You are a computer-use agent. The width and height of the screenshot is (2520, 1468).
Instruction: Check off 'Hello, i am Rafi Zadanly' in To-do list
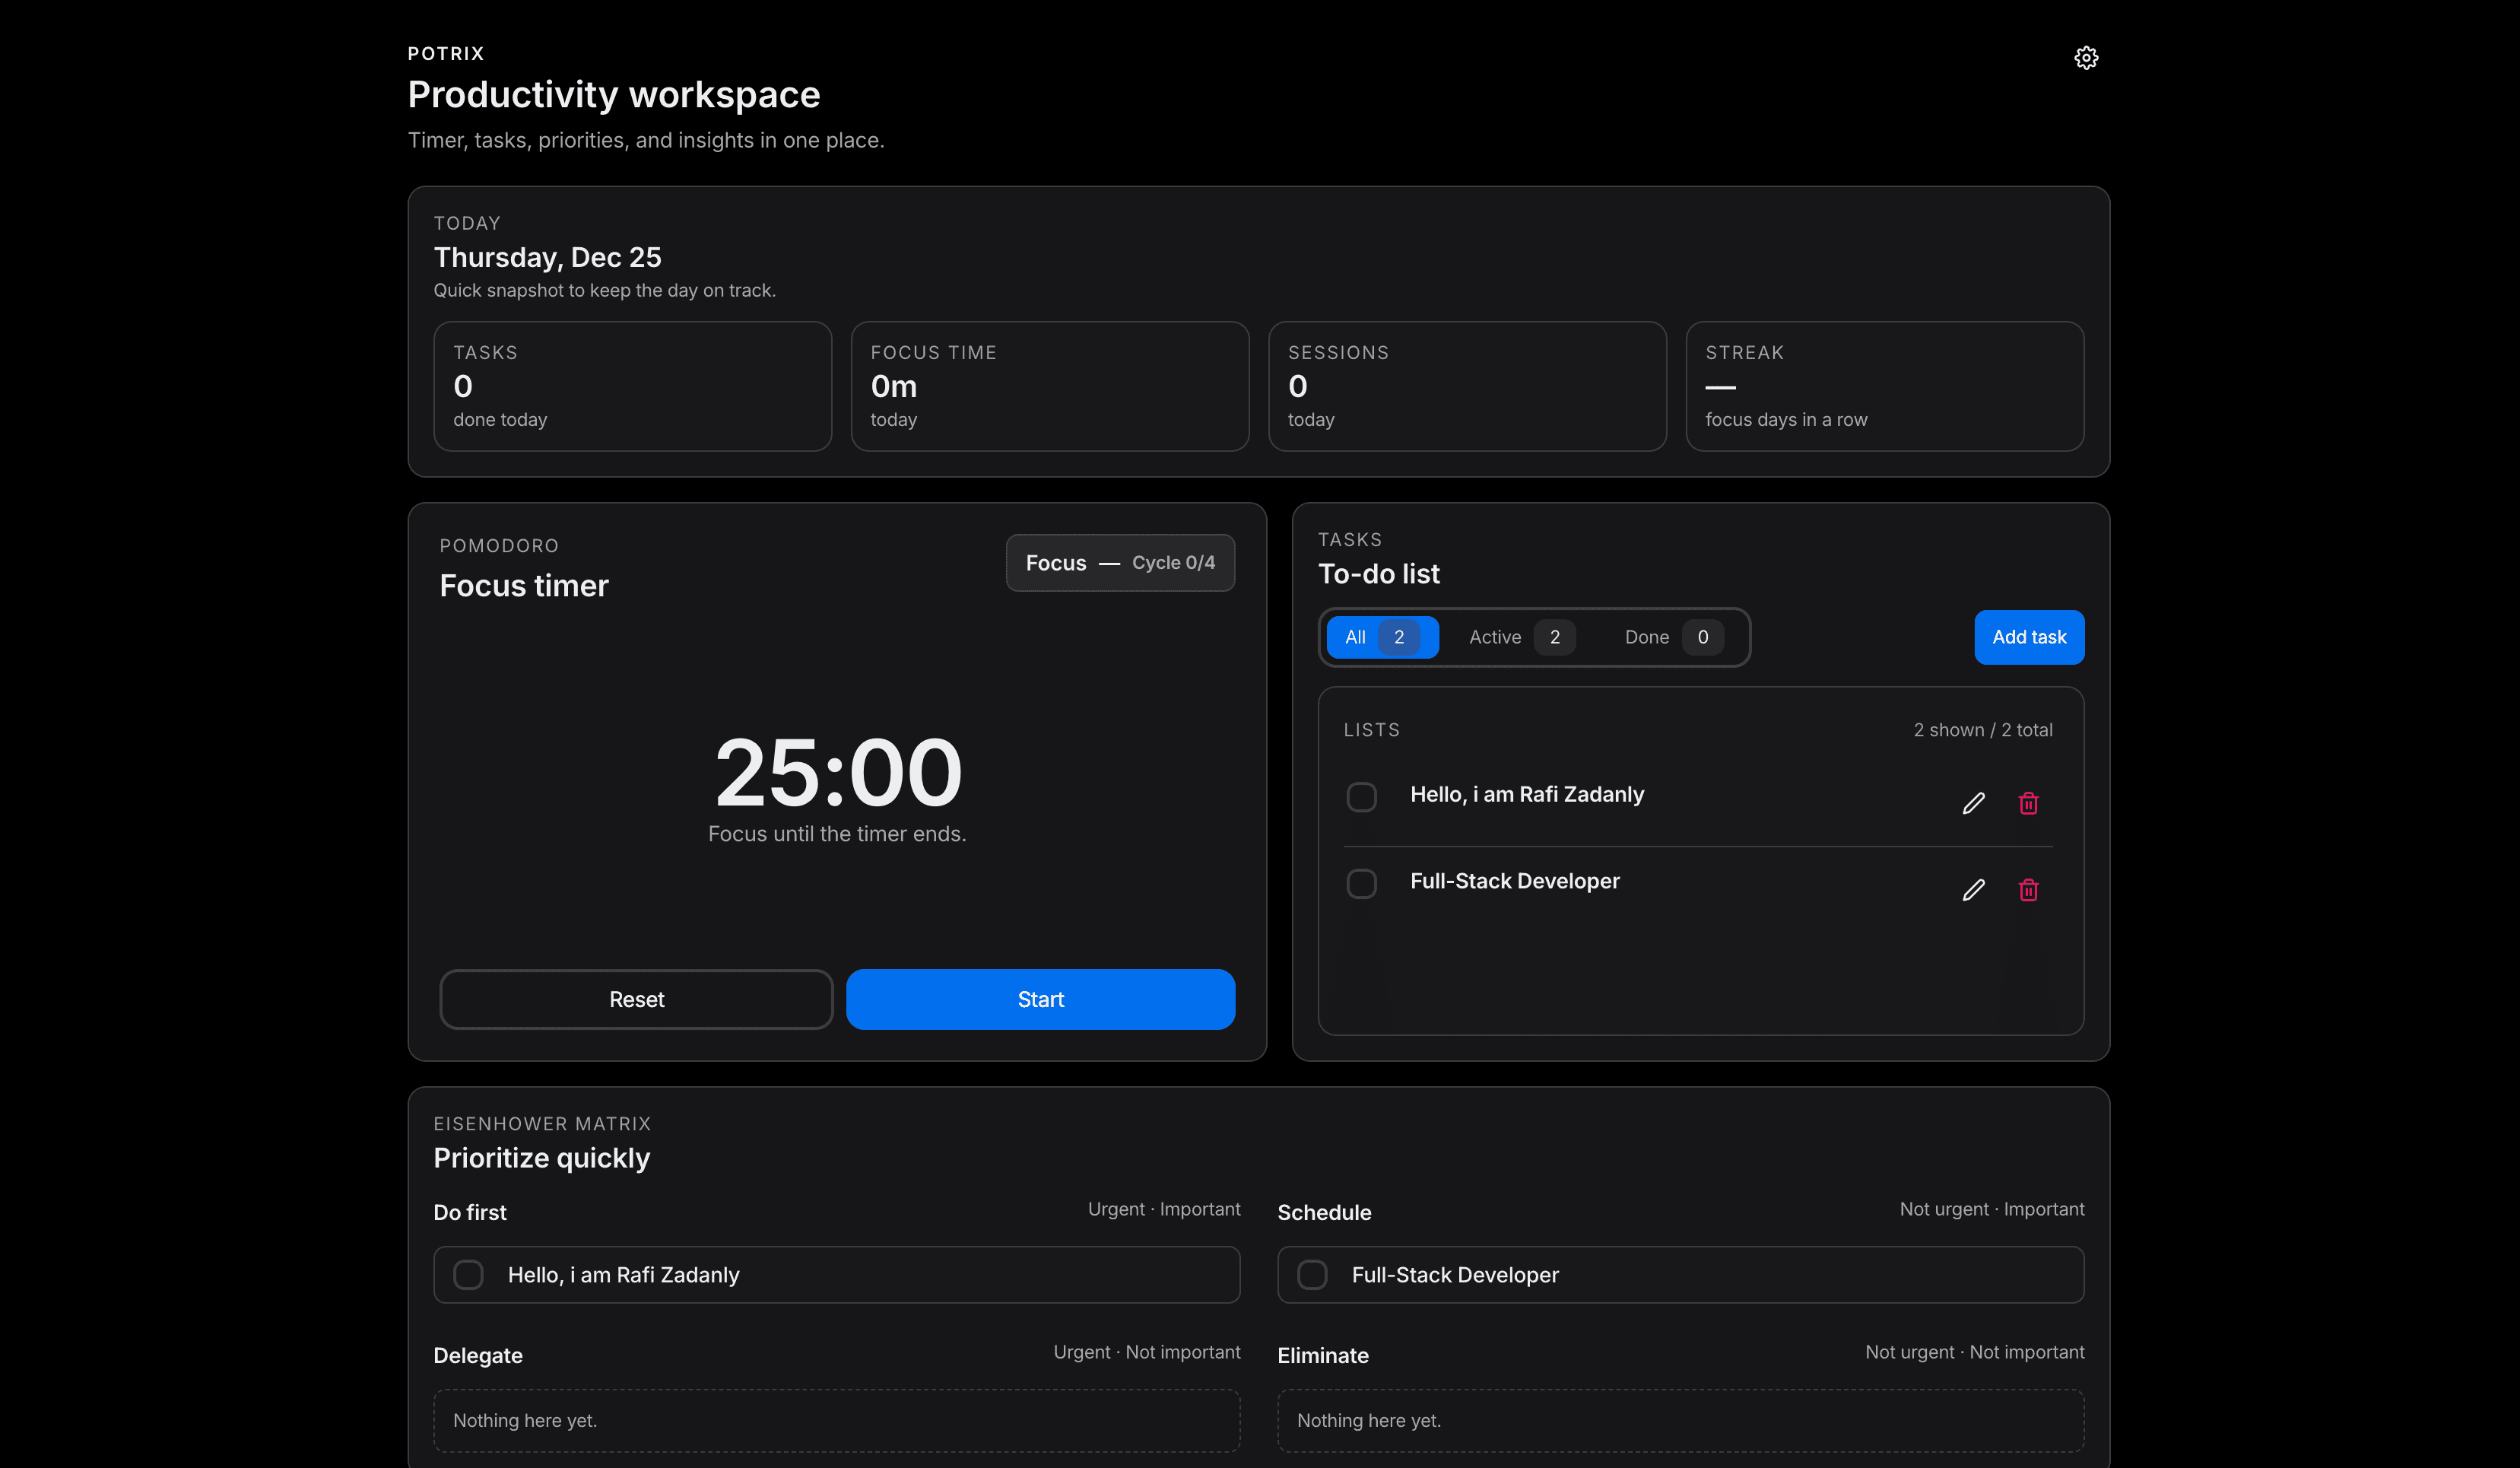coord(1361,797)
